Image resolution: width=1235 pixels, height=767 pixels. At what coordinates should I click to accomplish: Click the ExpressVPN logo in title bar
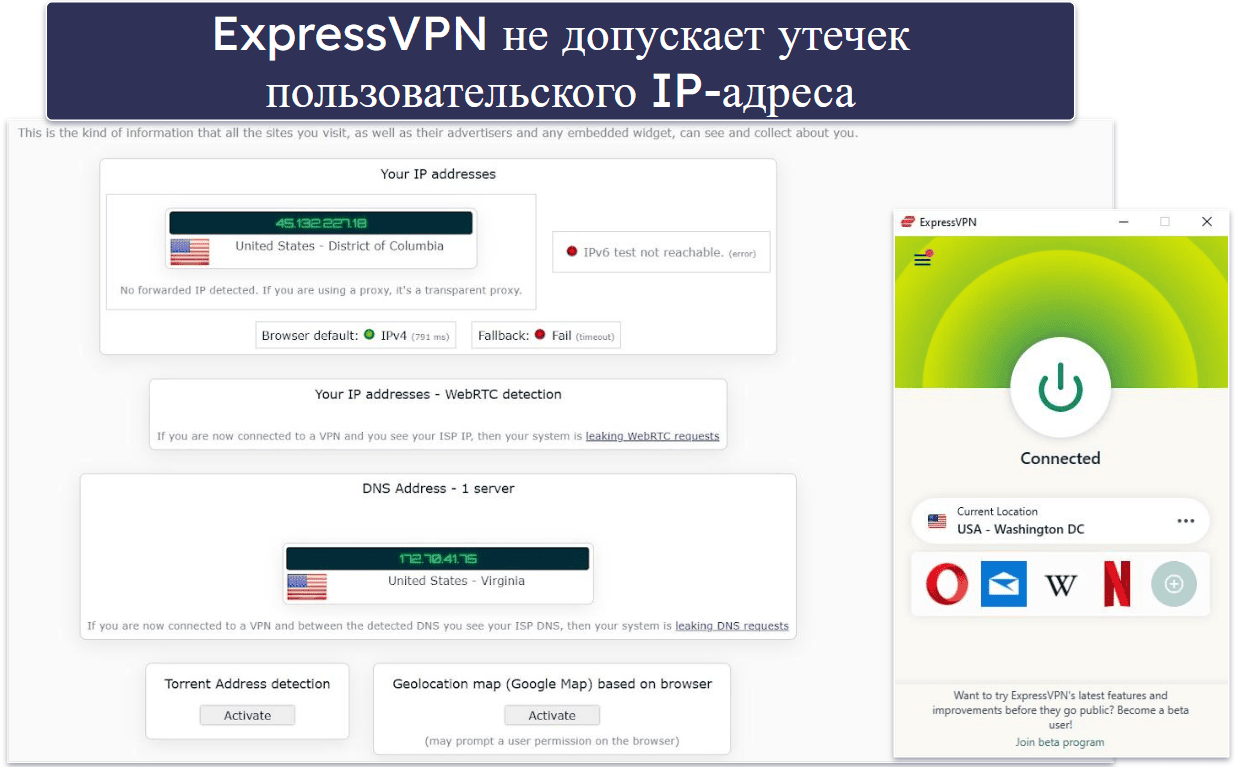[x=908, y=222]
